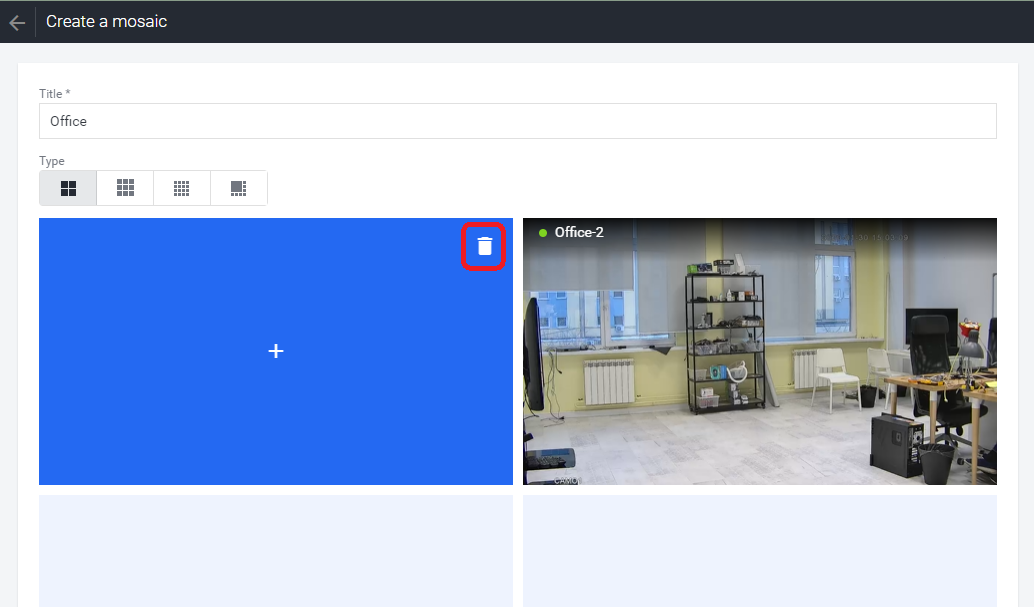Open the Office-2 camera video feed
The height and width of the screenshot is (607, 1034).
tap(759, 370)
